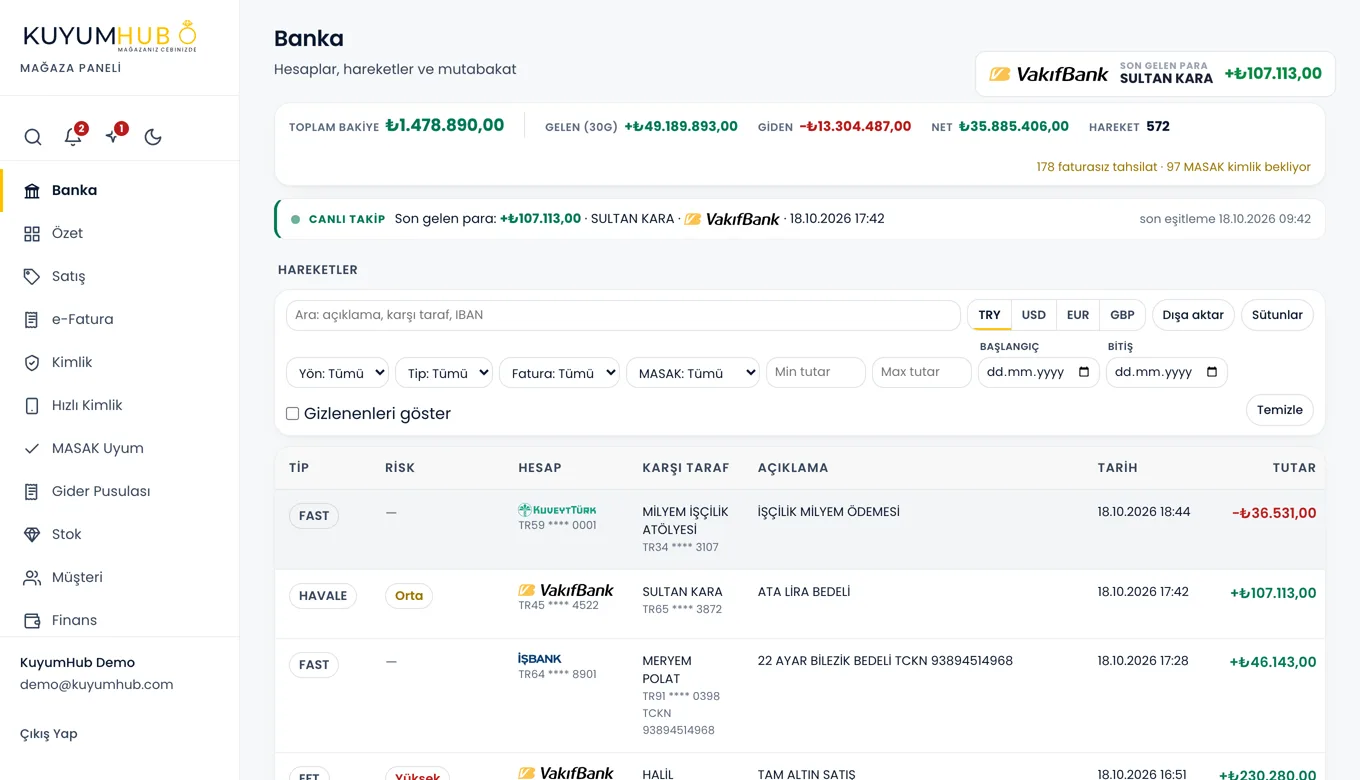Switch currency to USD

1033,315
